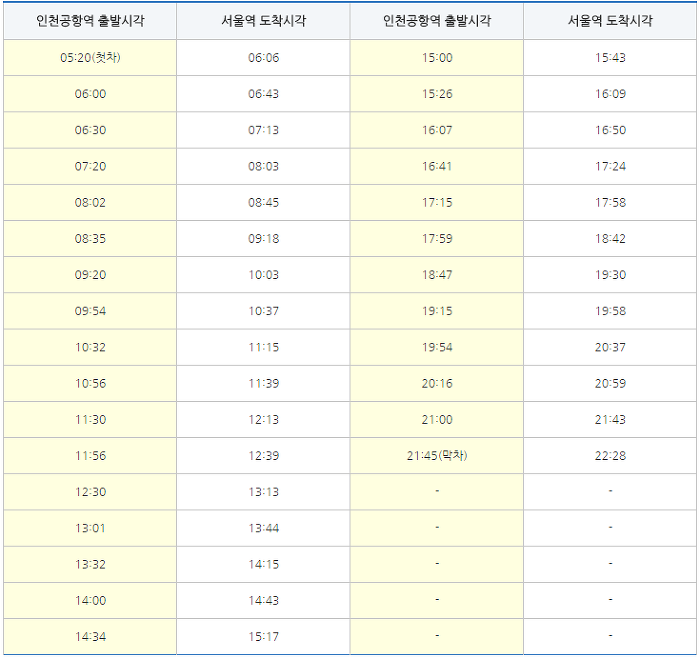Click departure time 20:16
This screenshot has width=700, height=659.
(437, 384)
